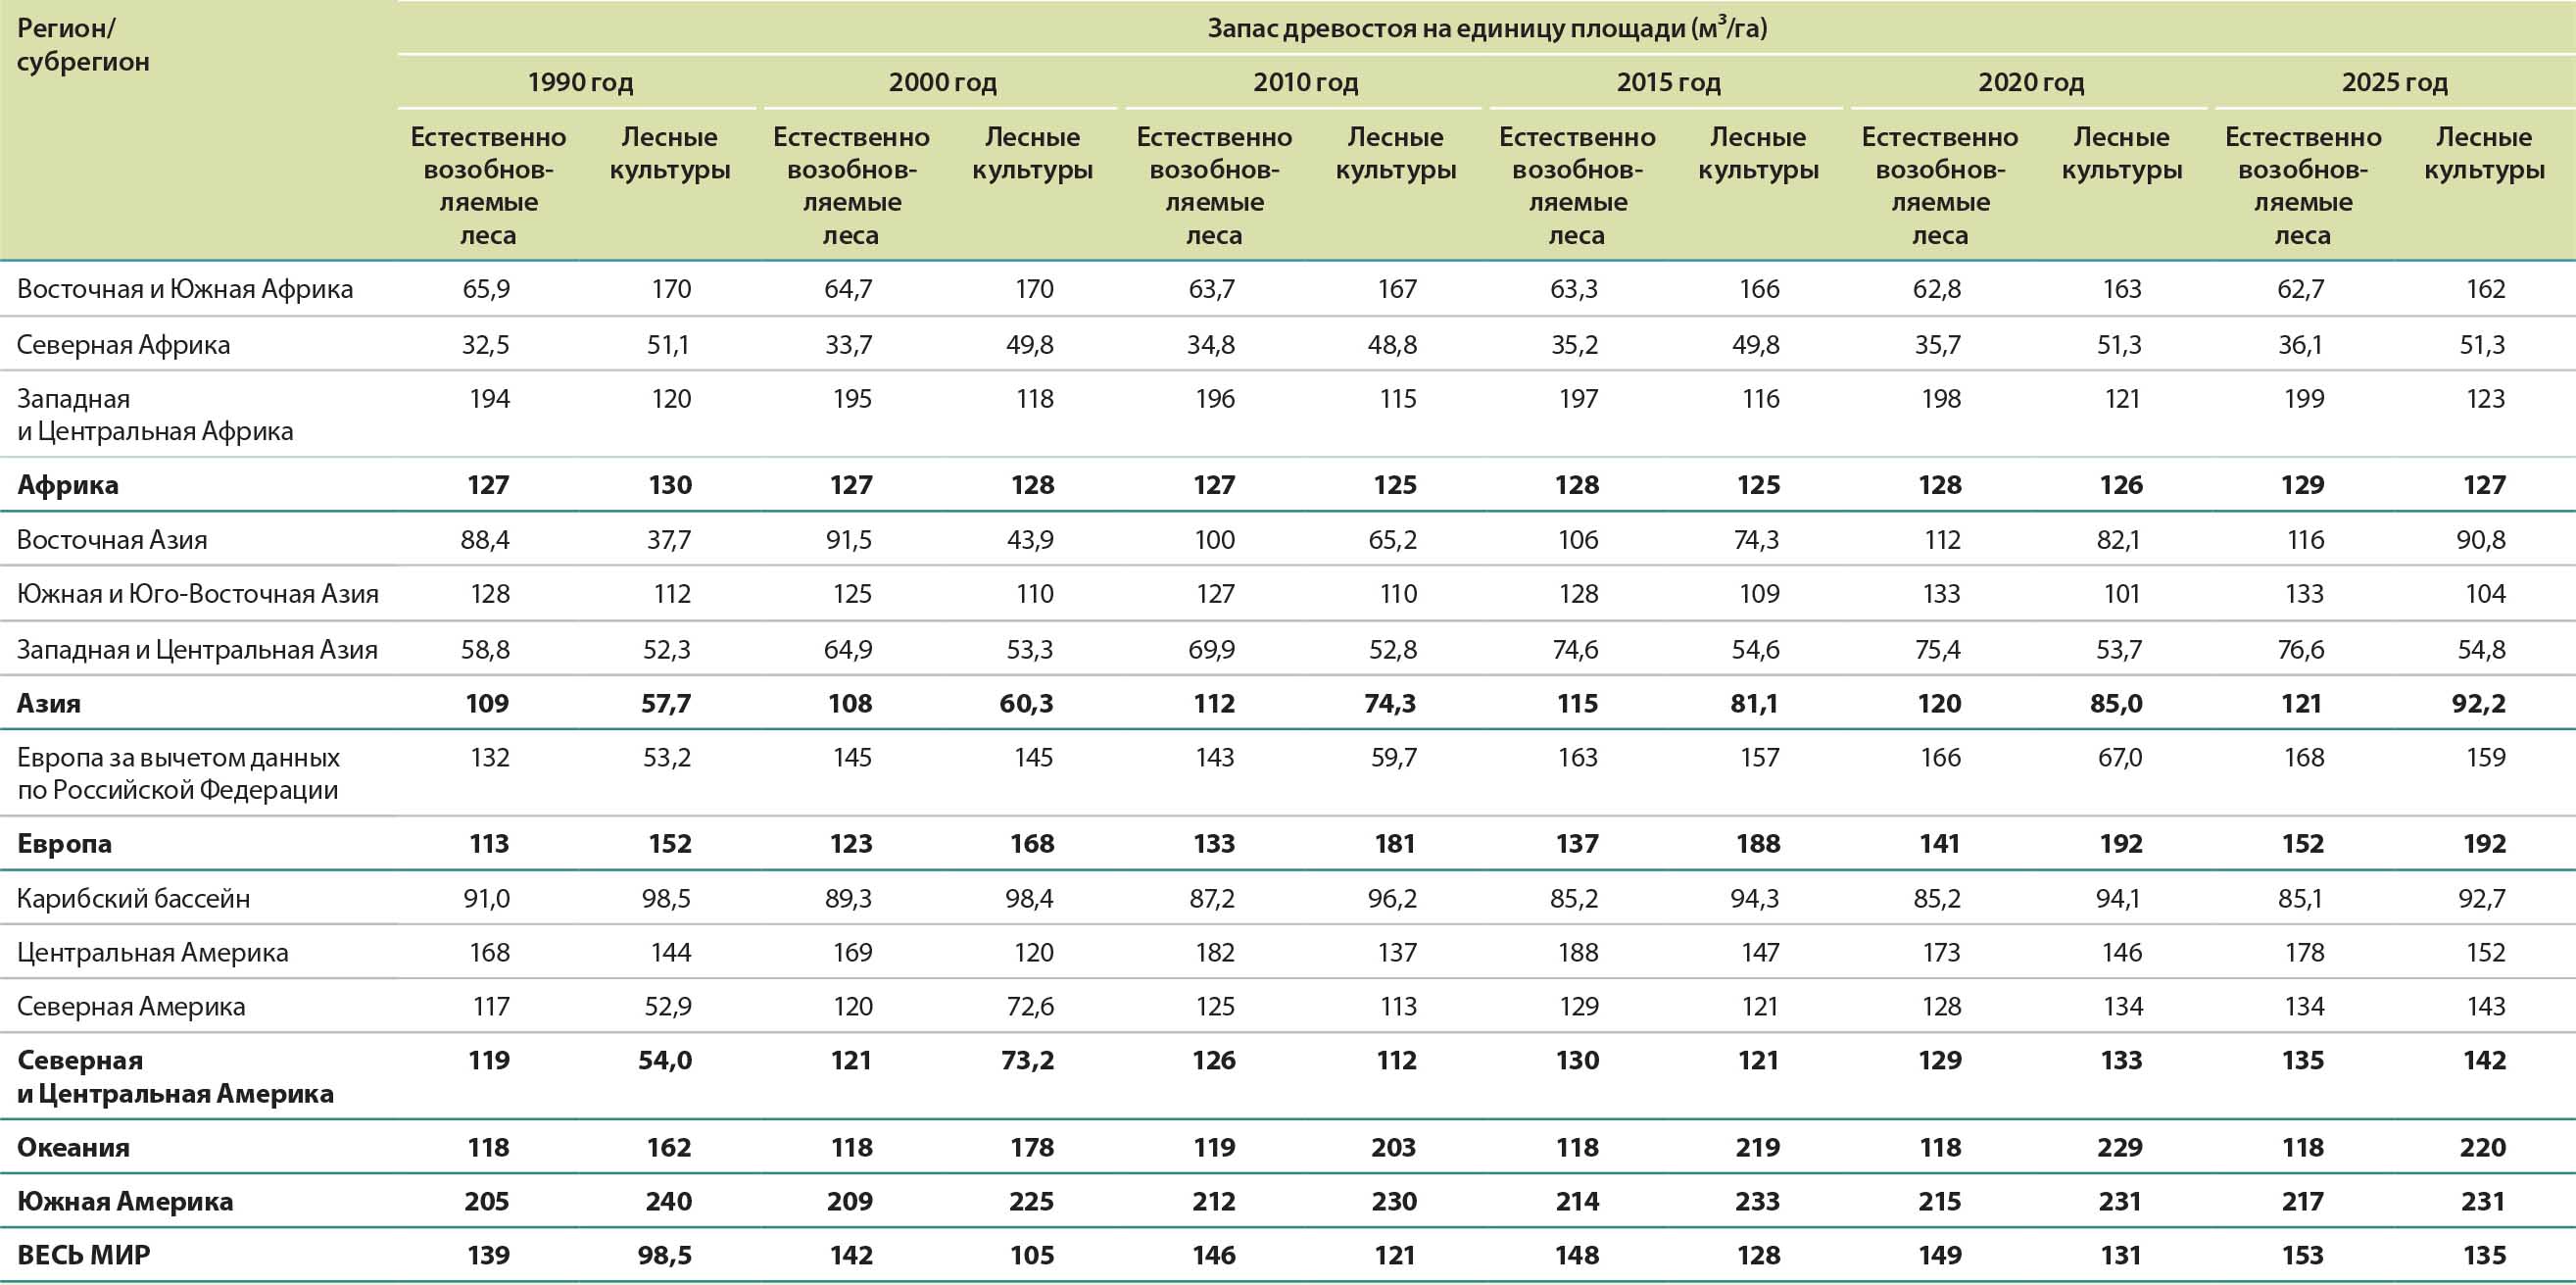Click the 'Южная Америка' row label

click(x=125, y=1201)
